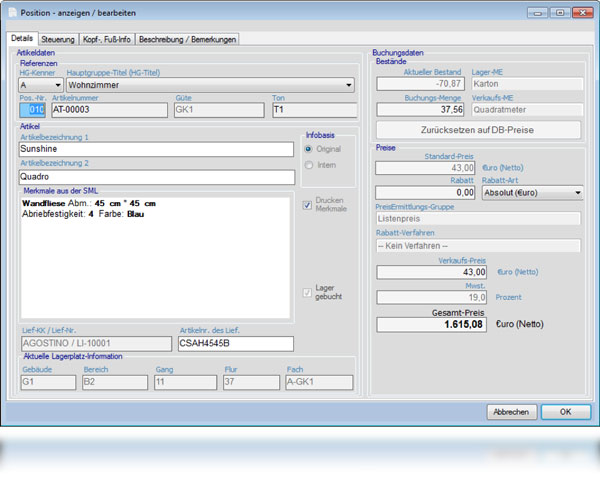Click the Lager-ME field Karton
This screenshot has width=600, height=490.
coord(527,84)
